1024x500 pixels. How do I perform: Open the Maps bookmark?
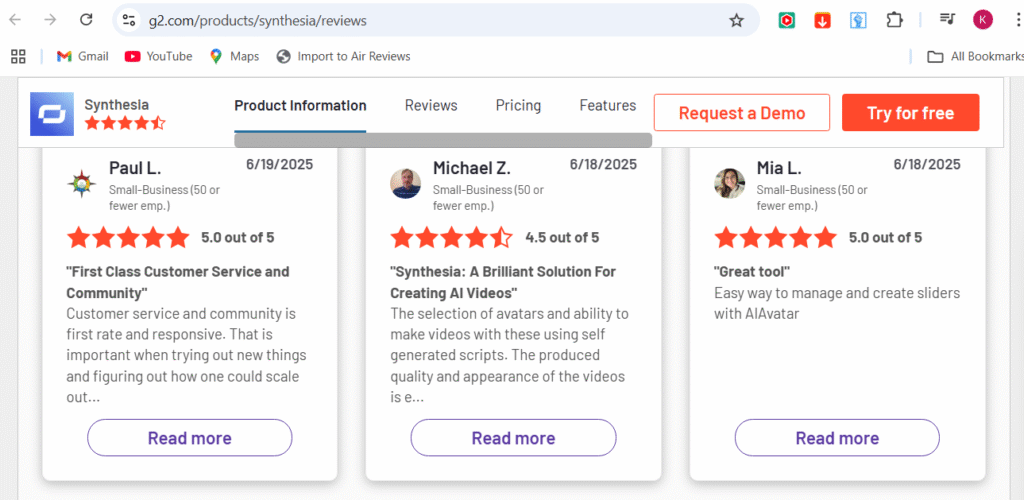234,56
